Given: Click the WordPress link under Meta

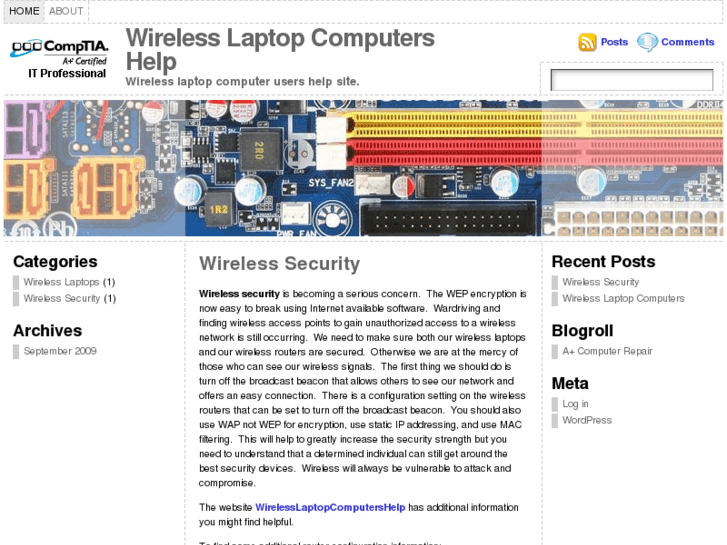Looking at the screenshot, I should 587,420.
